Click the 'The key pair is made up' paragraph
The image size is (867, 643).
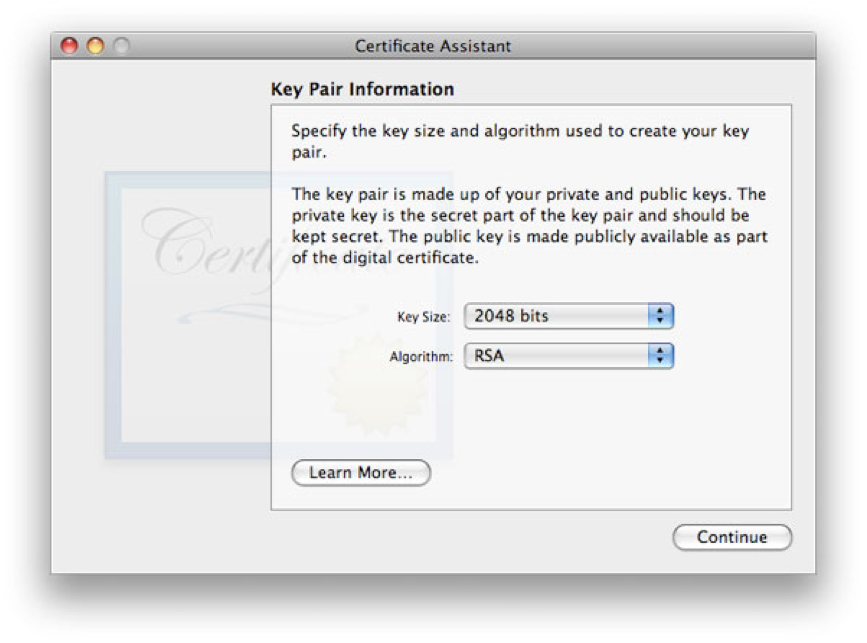click(529, 226)
